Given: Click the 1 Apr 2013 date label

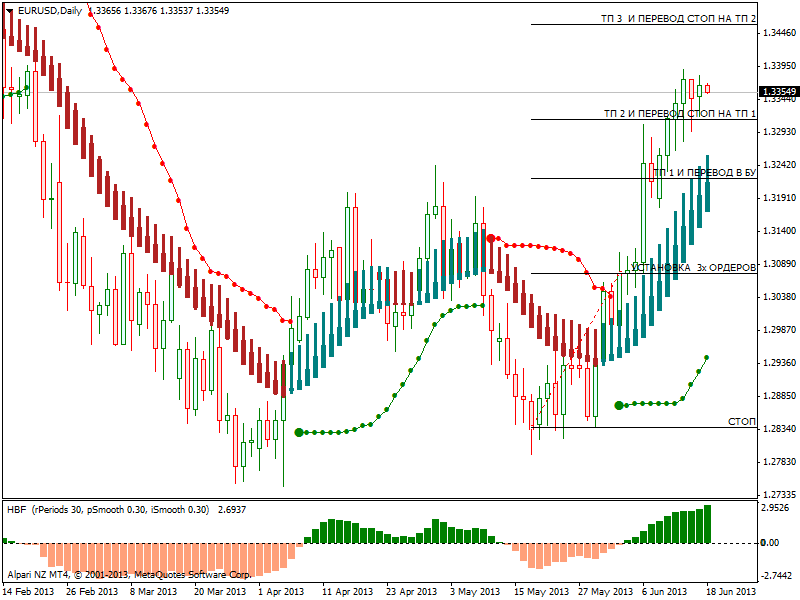Looking at the screenshot, I should click(281, 592).
